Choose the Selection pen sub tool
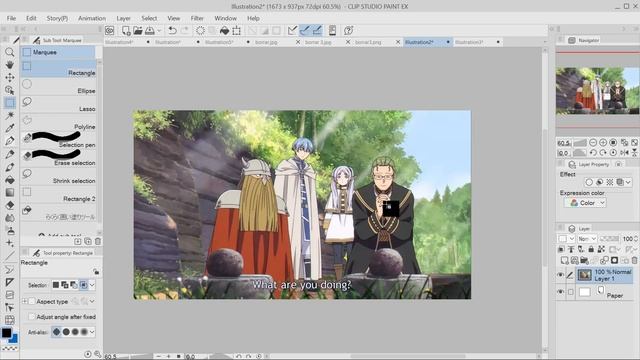The width and height of the screenshot is (640, 360). [58, 140]
